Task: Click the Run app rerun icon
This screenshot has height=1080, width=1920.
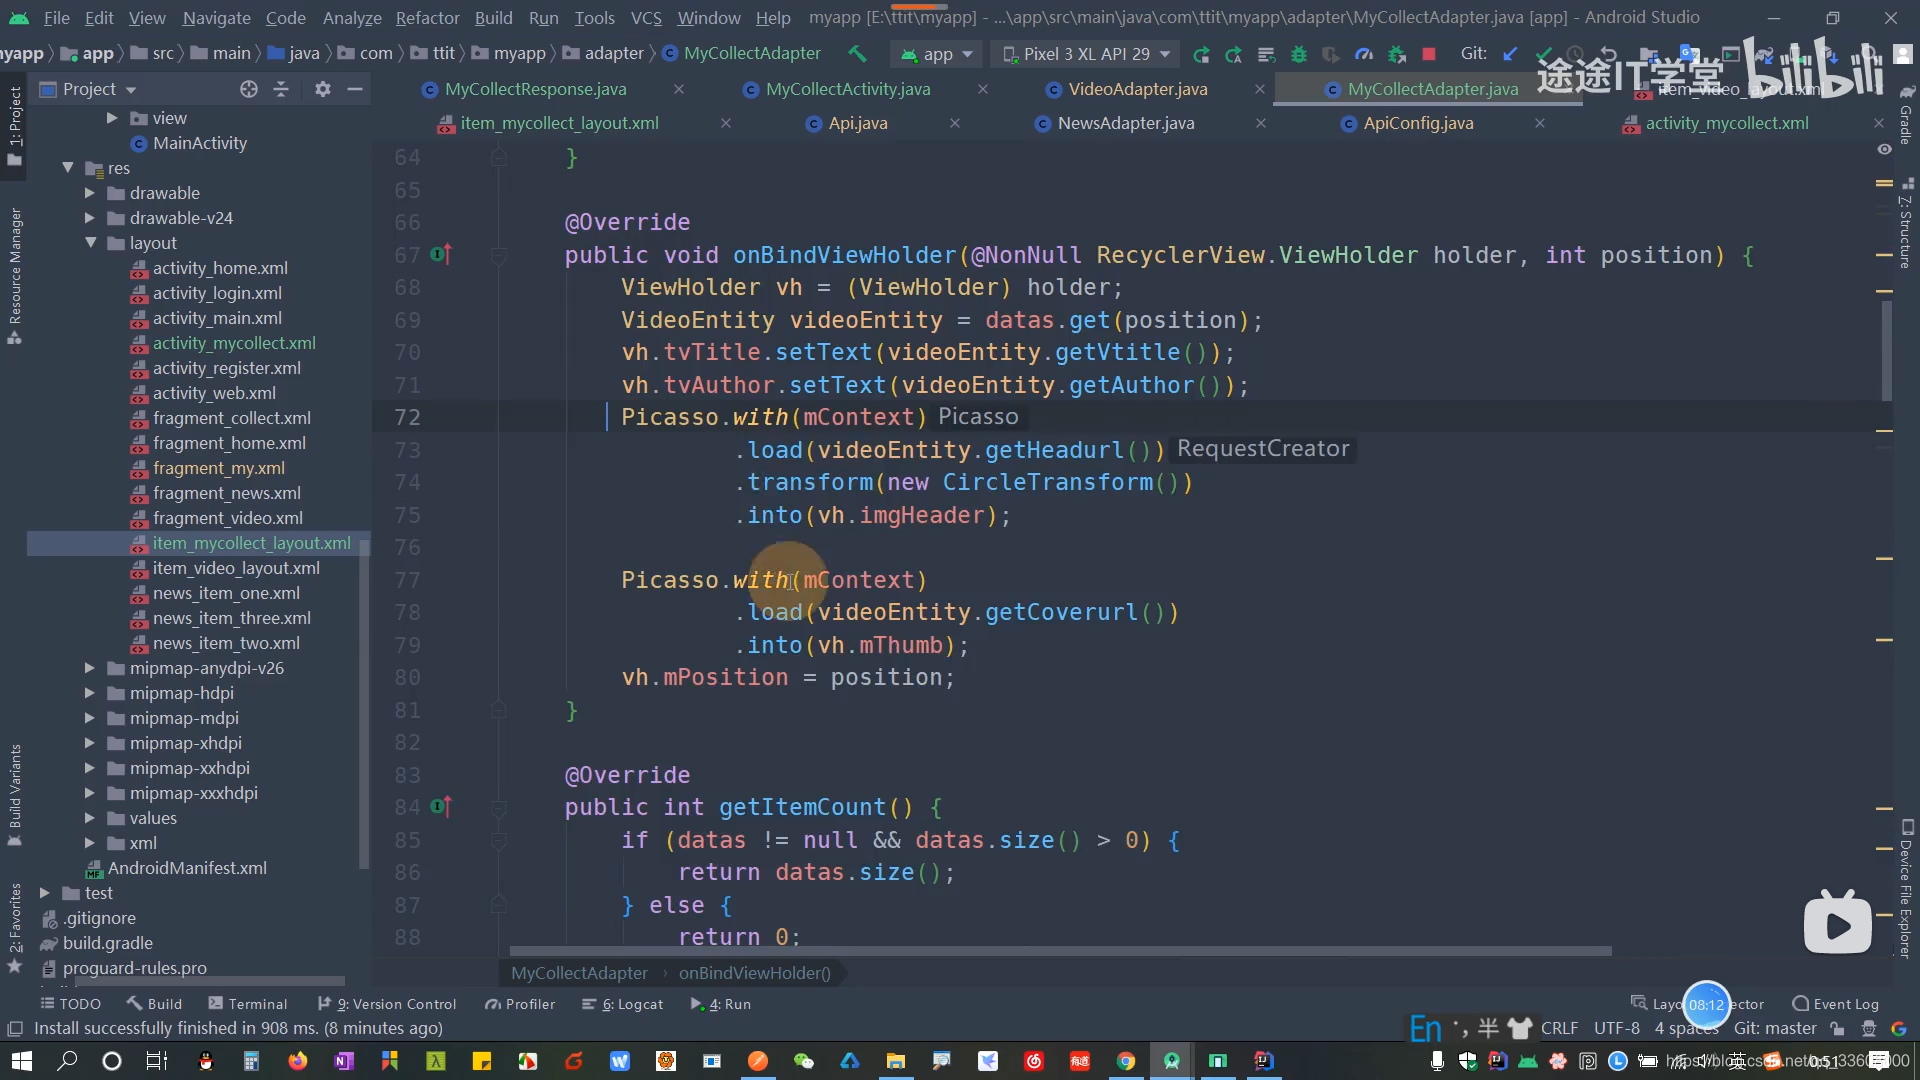Action: 1201,54
